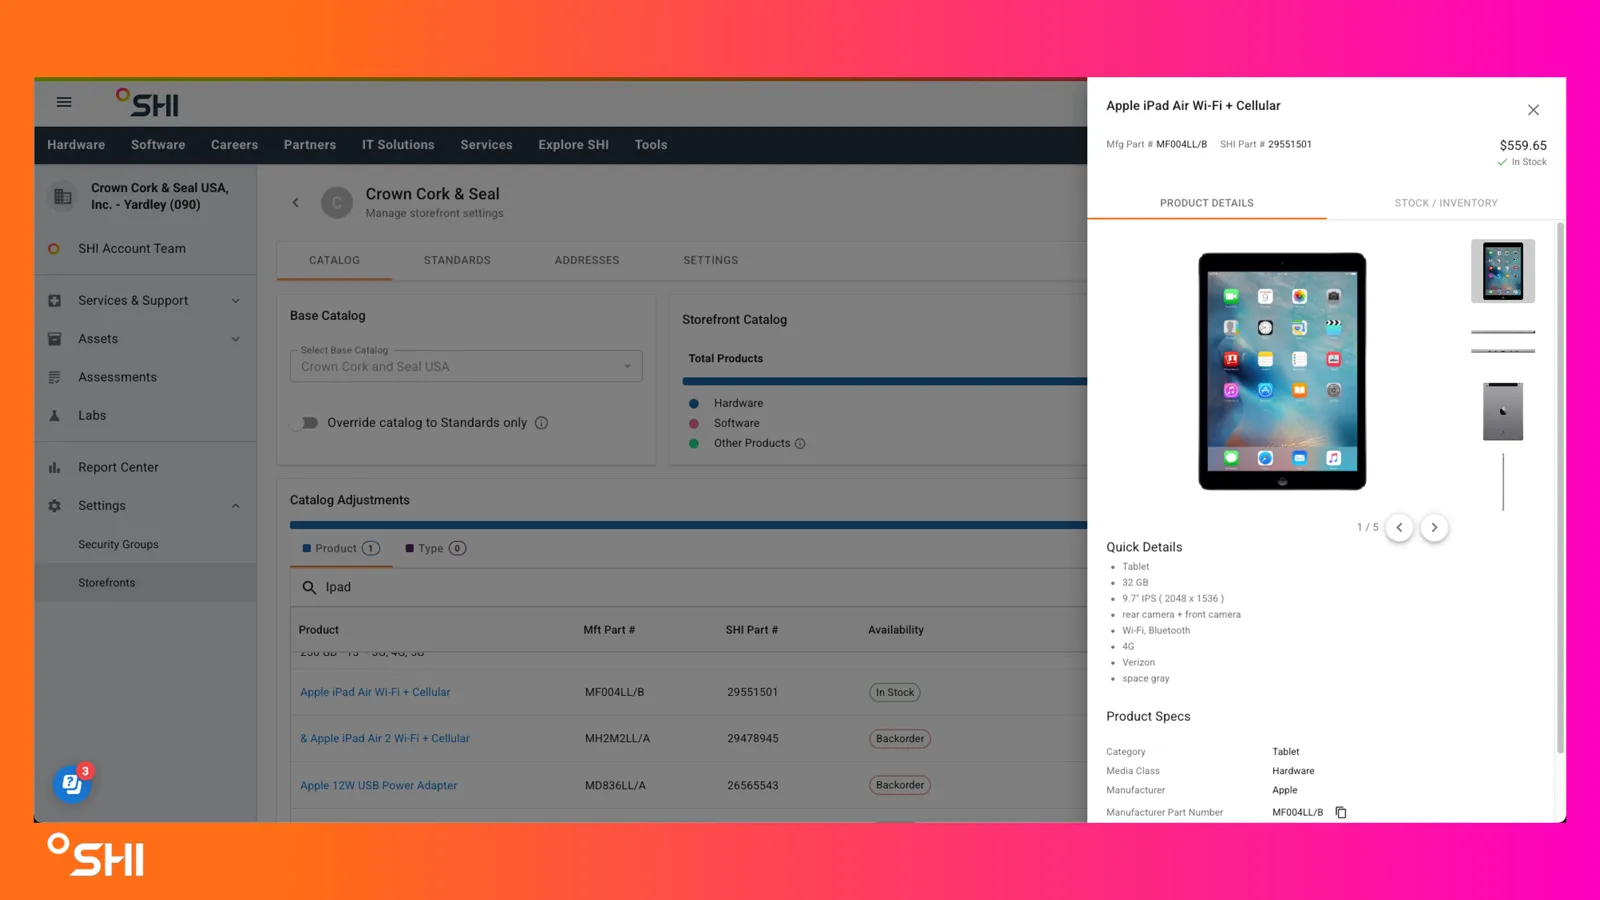
Task: Close the Apple iPad Air product panel
Action: [x=1533, y=110]
